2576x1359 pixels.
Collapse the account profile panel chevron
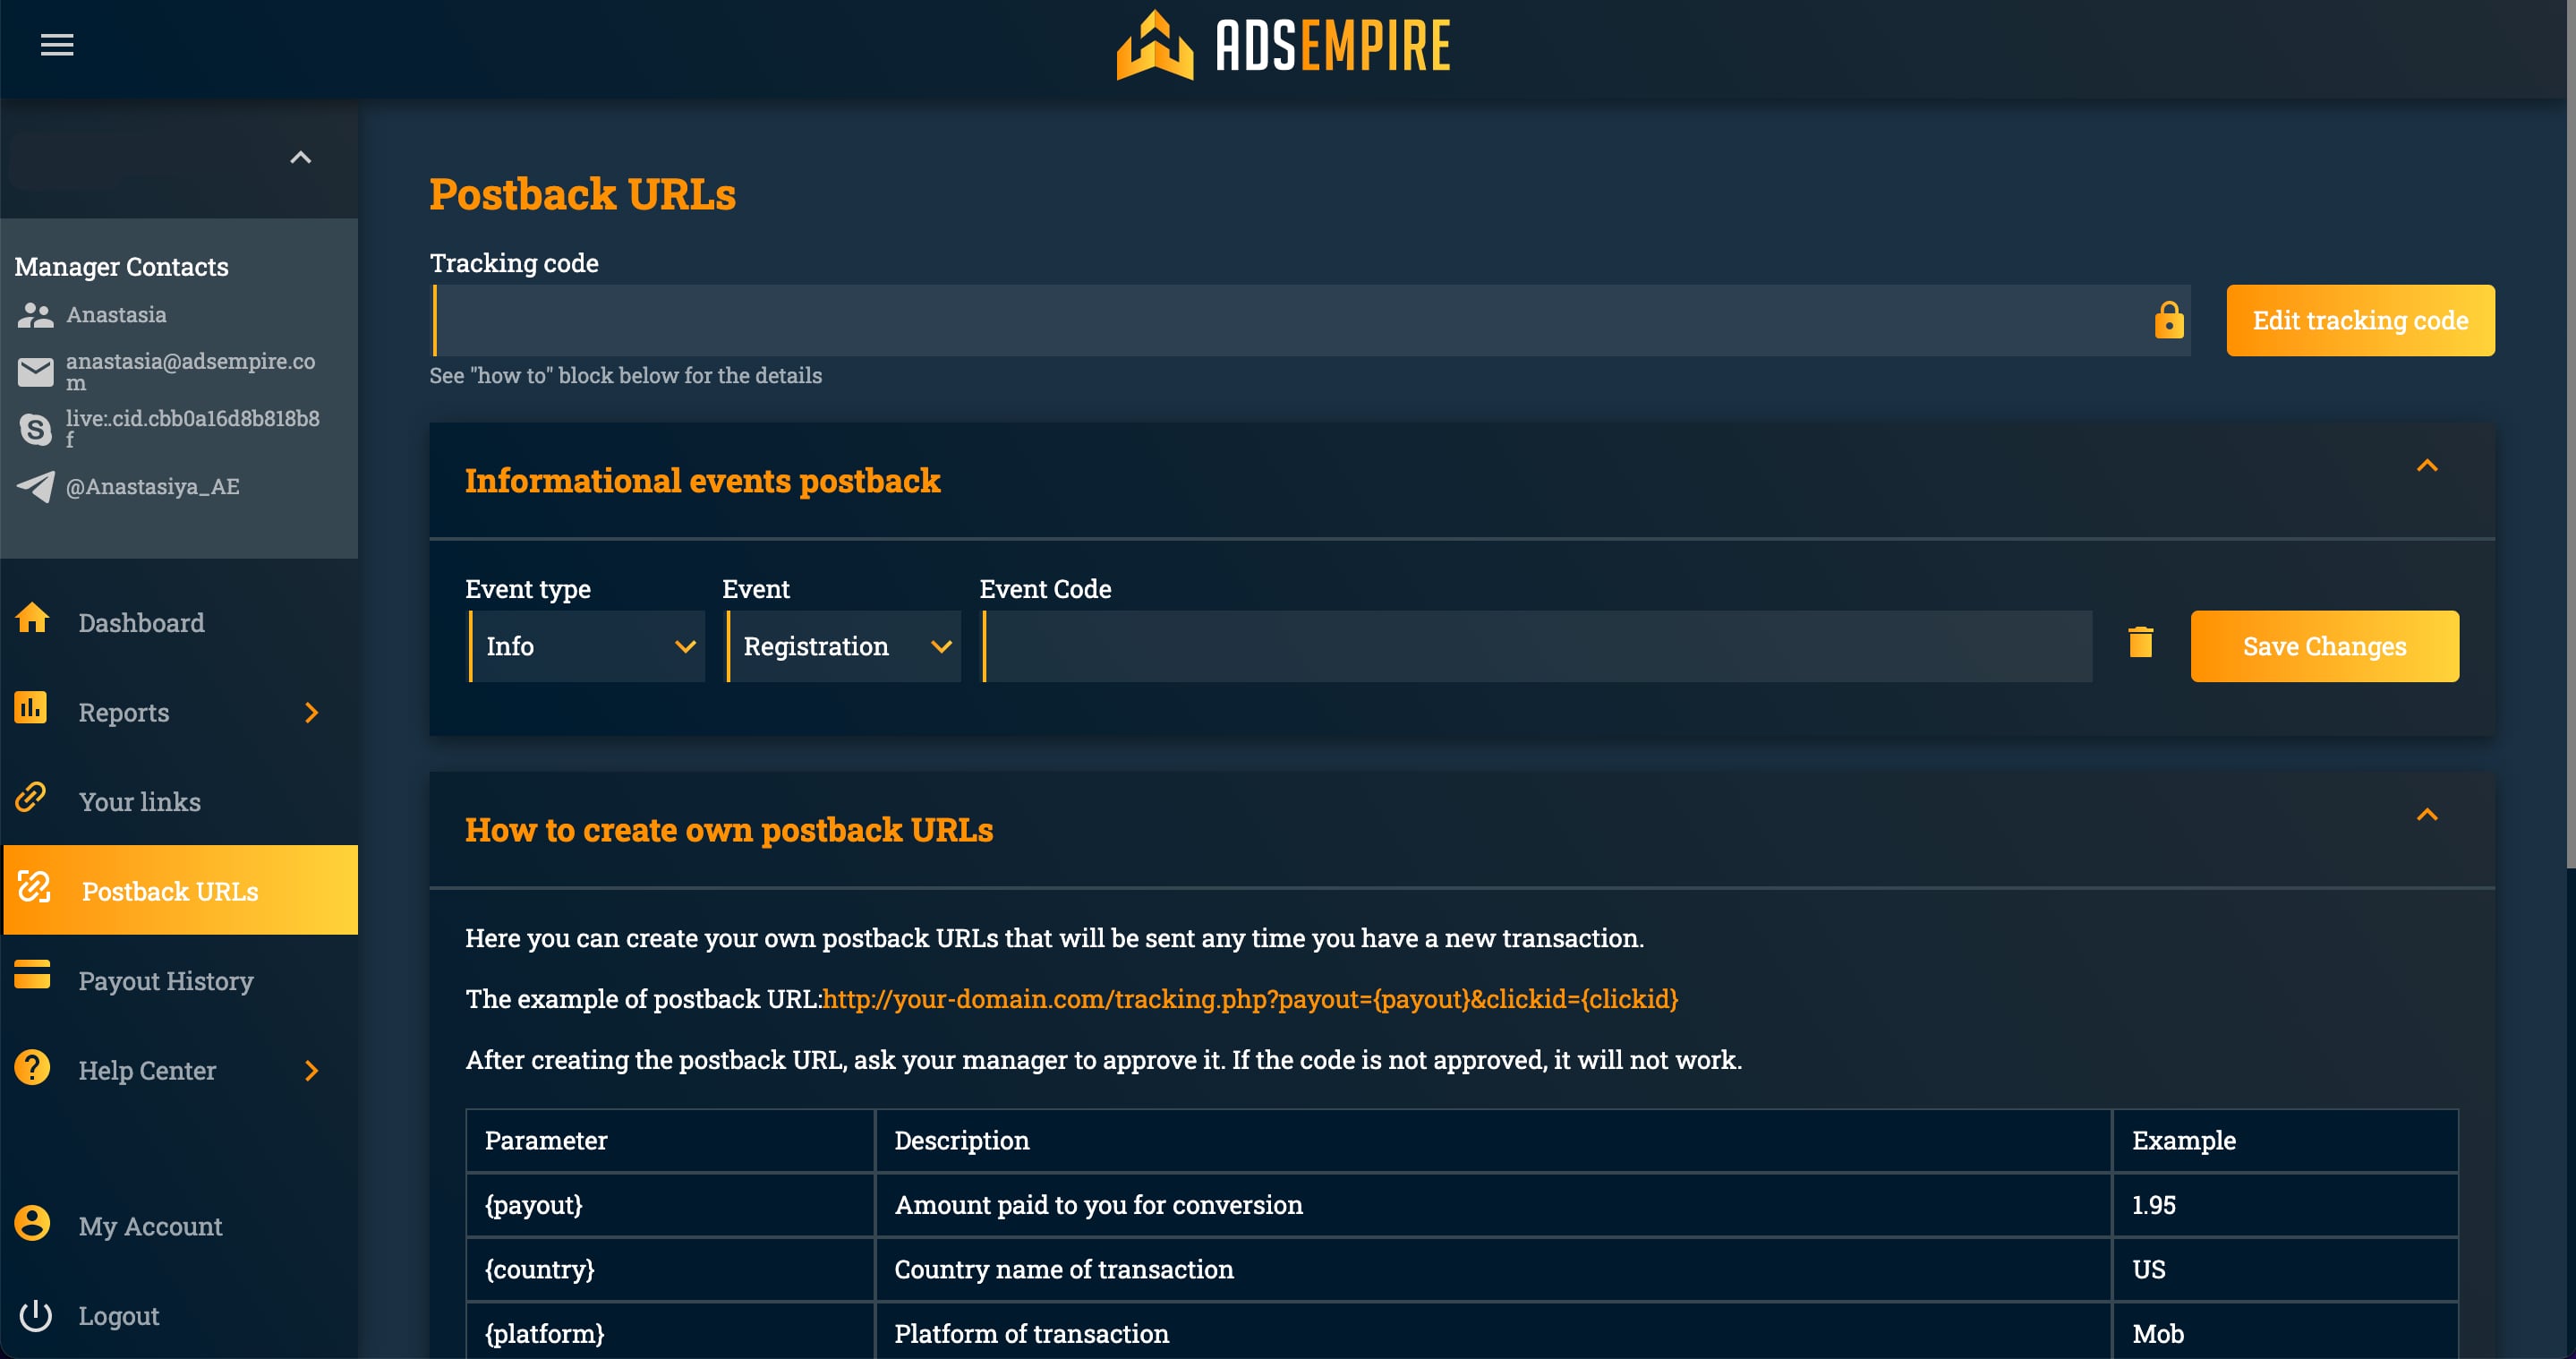300,157
